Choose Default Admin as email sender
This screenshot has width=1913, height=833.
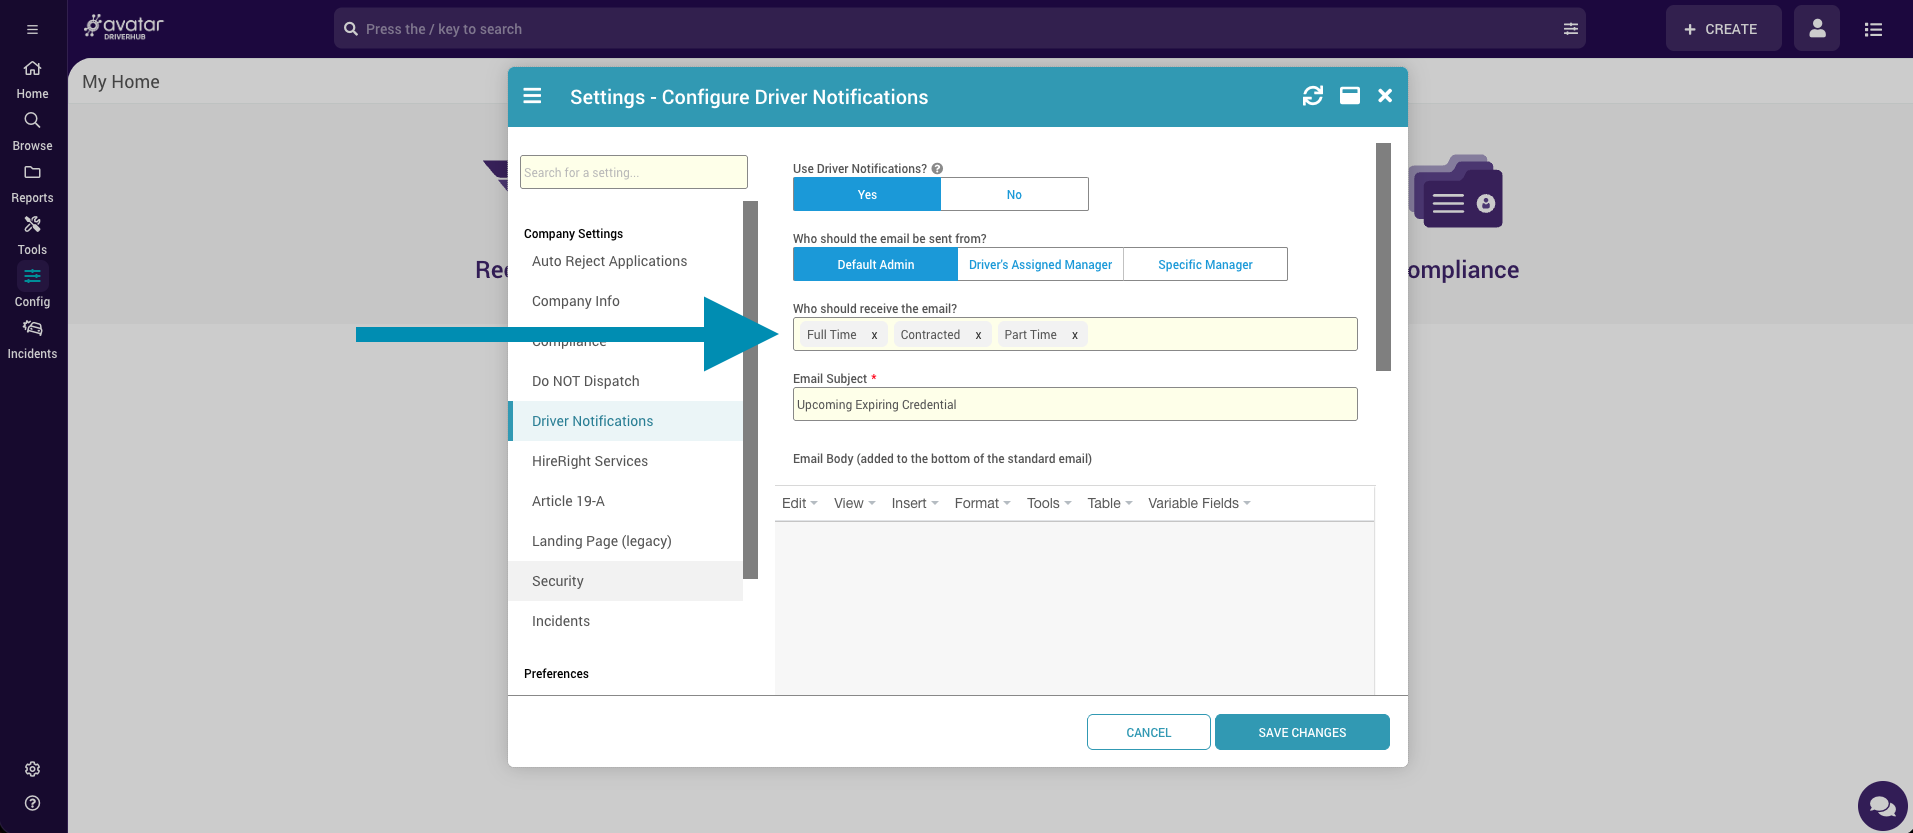point(875,264)
